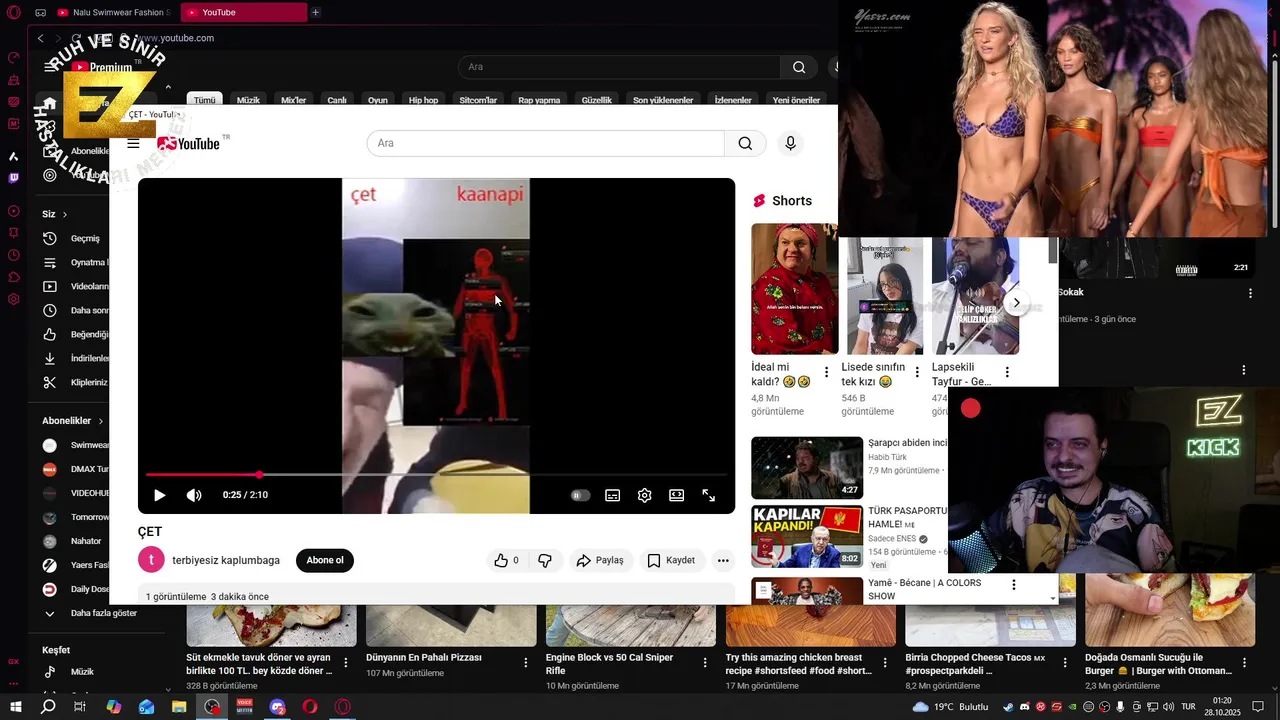Switch the player to theater mode
The width and height of the screenshot is (1280, 720).
[x=676, y=495]
